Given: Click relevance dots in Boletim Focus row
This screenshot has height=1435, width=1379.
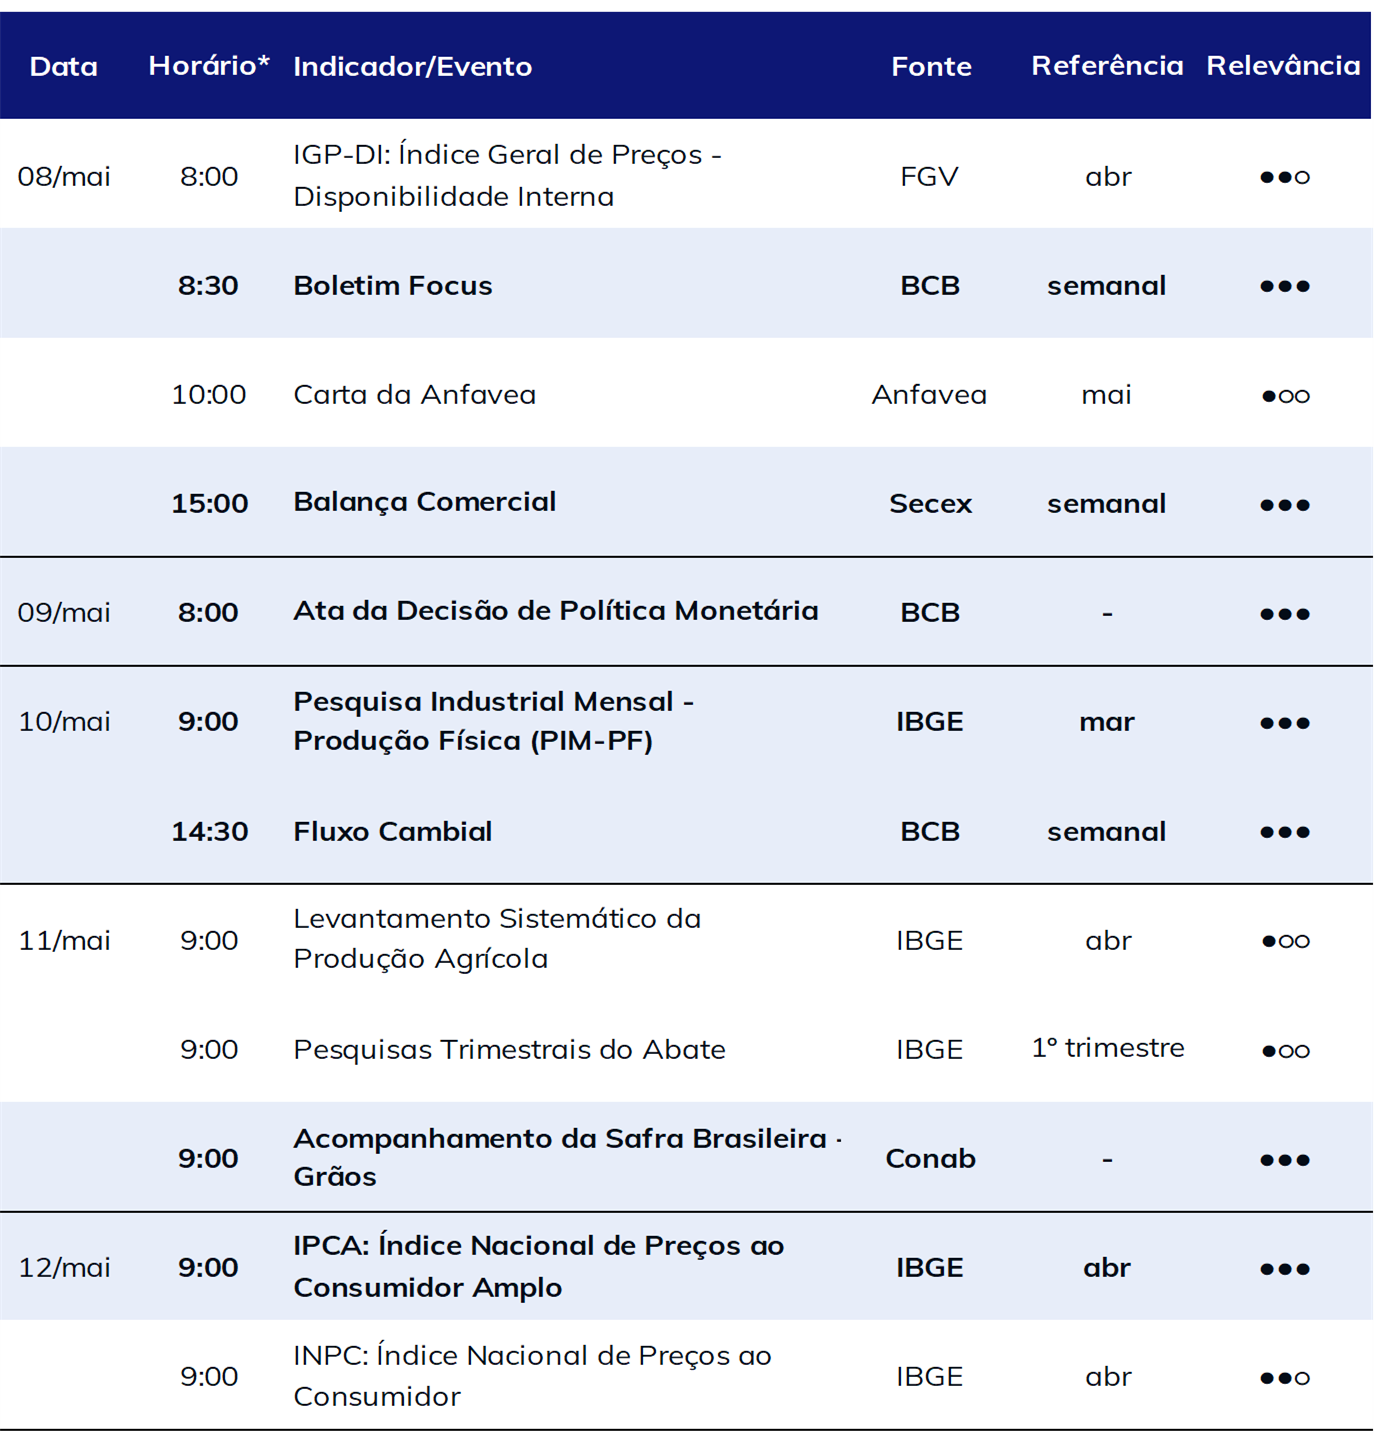Looking at the screenshot, I should click(1285, 286).
